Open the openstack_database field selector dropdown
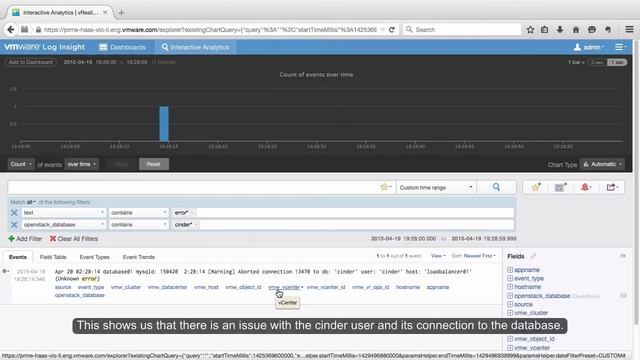This screenshot has width=640, height=360. tap(63, 225)
